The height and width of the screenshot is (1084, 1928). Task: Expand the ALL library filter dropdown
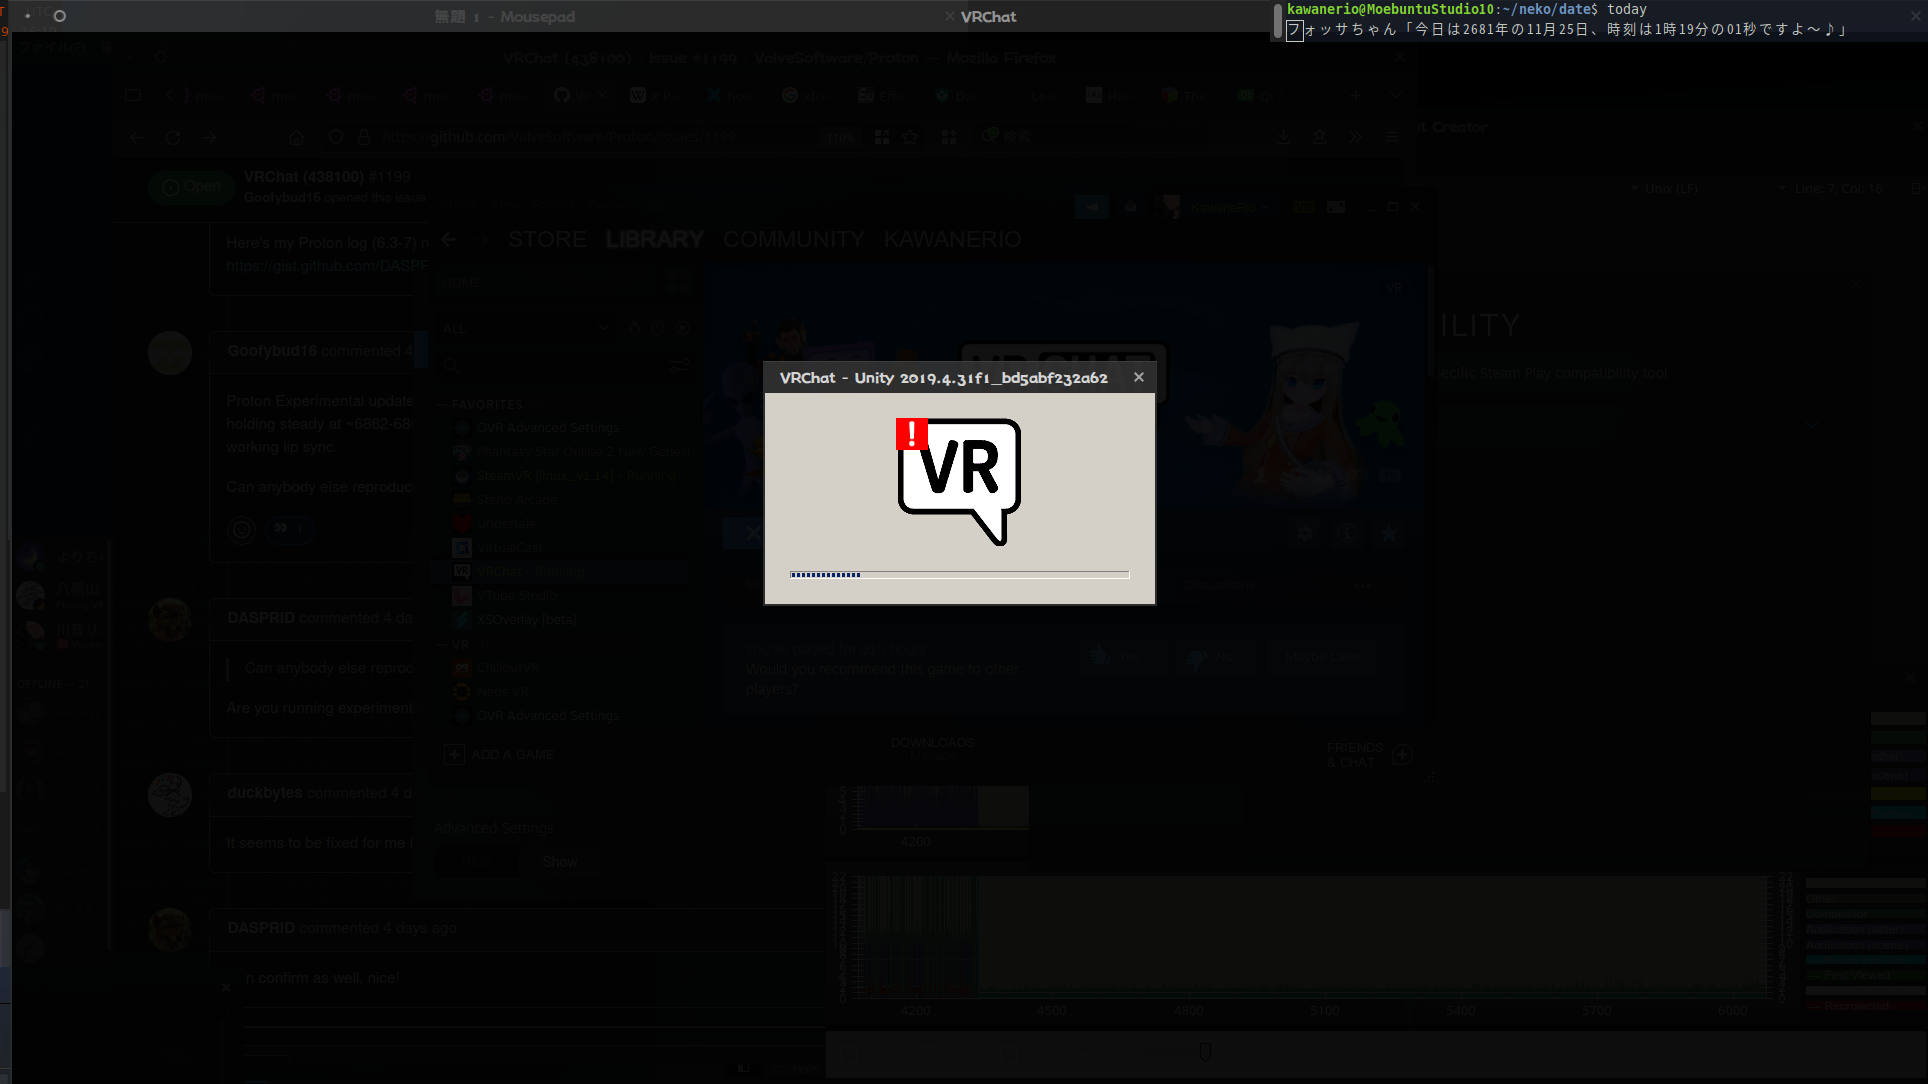point(525,328)
